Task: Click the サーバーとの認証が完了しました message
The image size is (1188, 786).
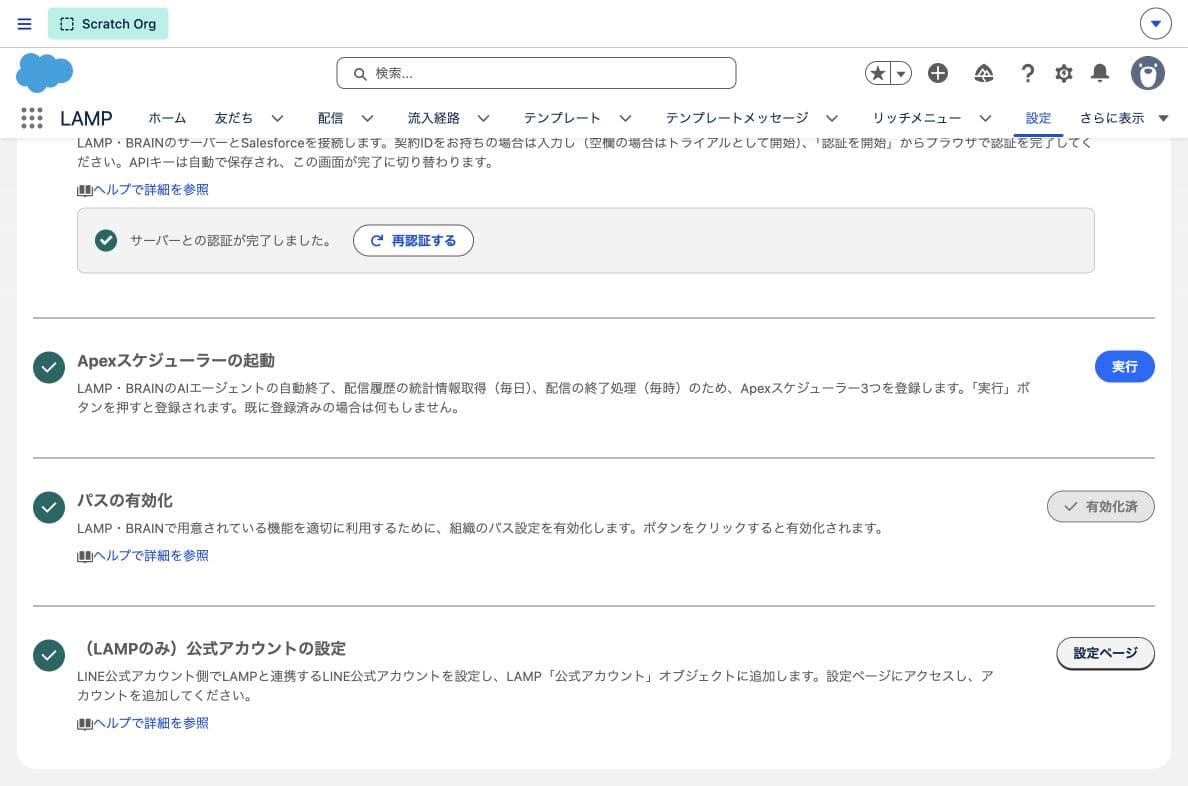Action: 230,240
